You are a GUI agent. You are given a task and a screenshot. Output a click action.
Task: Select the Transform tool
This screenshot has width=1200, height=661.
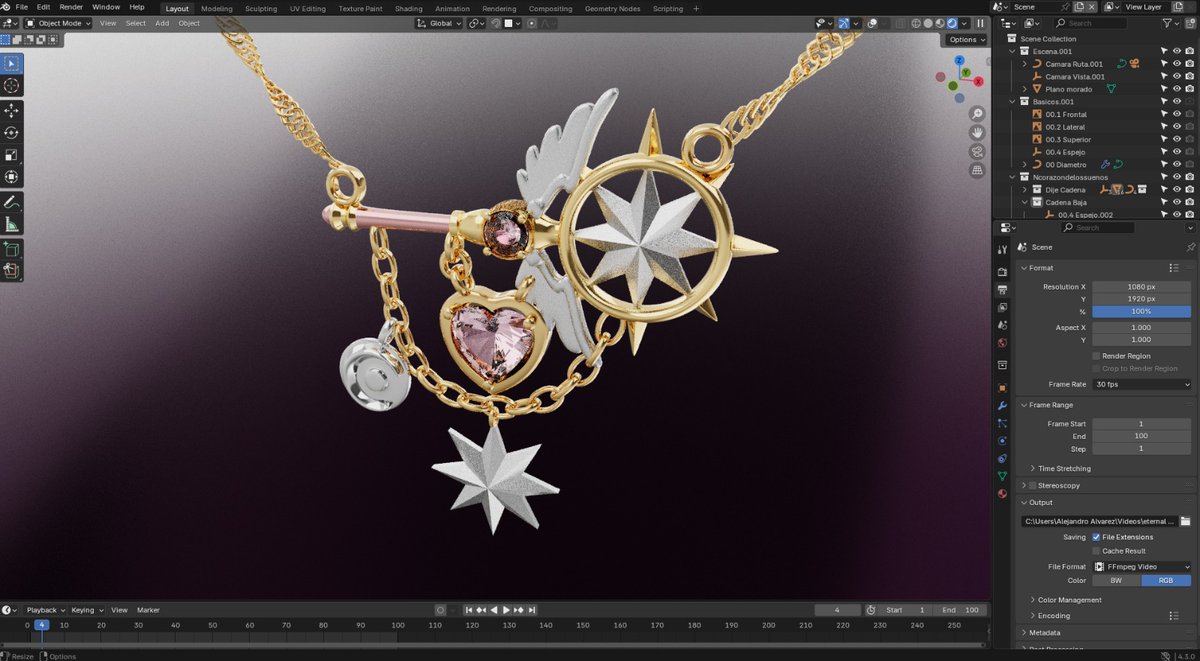tap(12, 176)
